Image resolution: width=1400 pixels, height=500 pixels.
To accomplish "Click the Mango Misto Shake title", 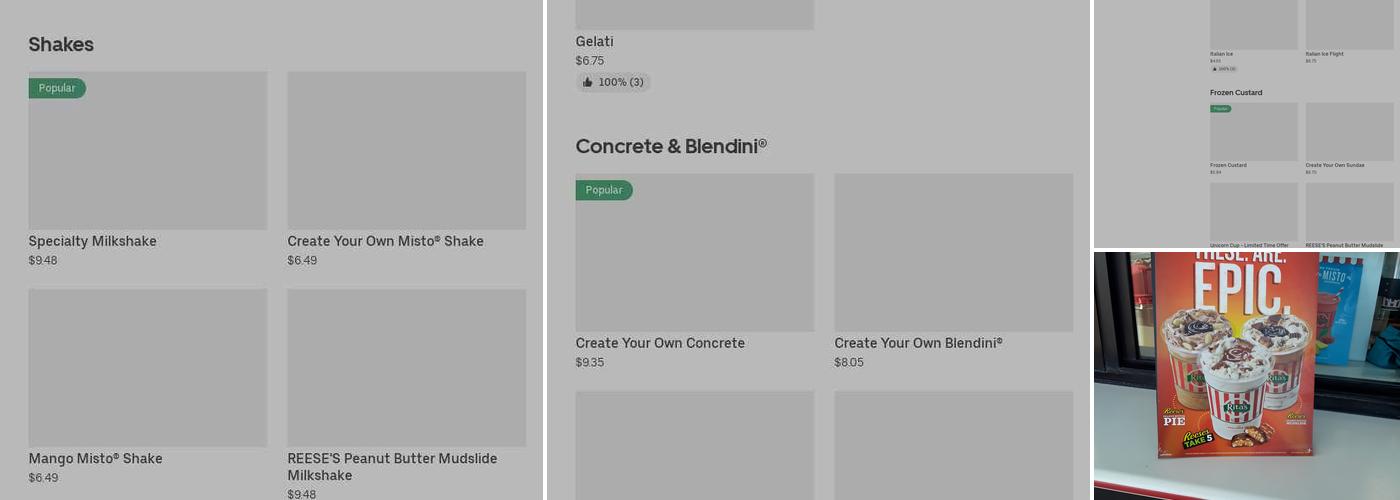I will coord(95,459).
